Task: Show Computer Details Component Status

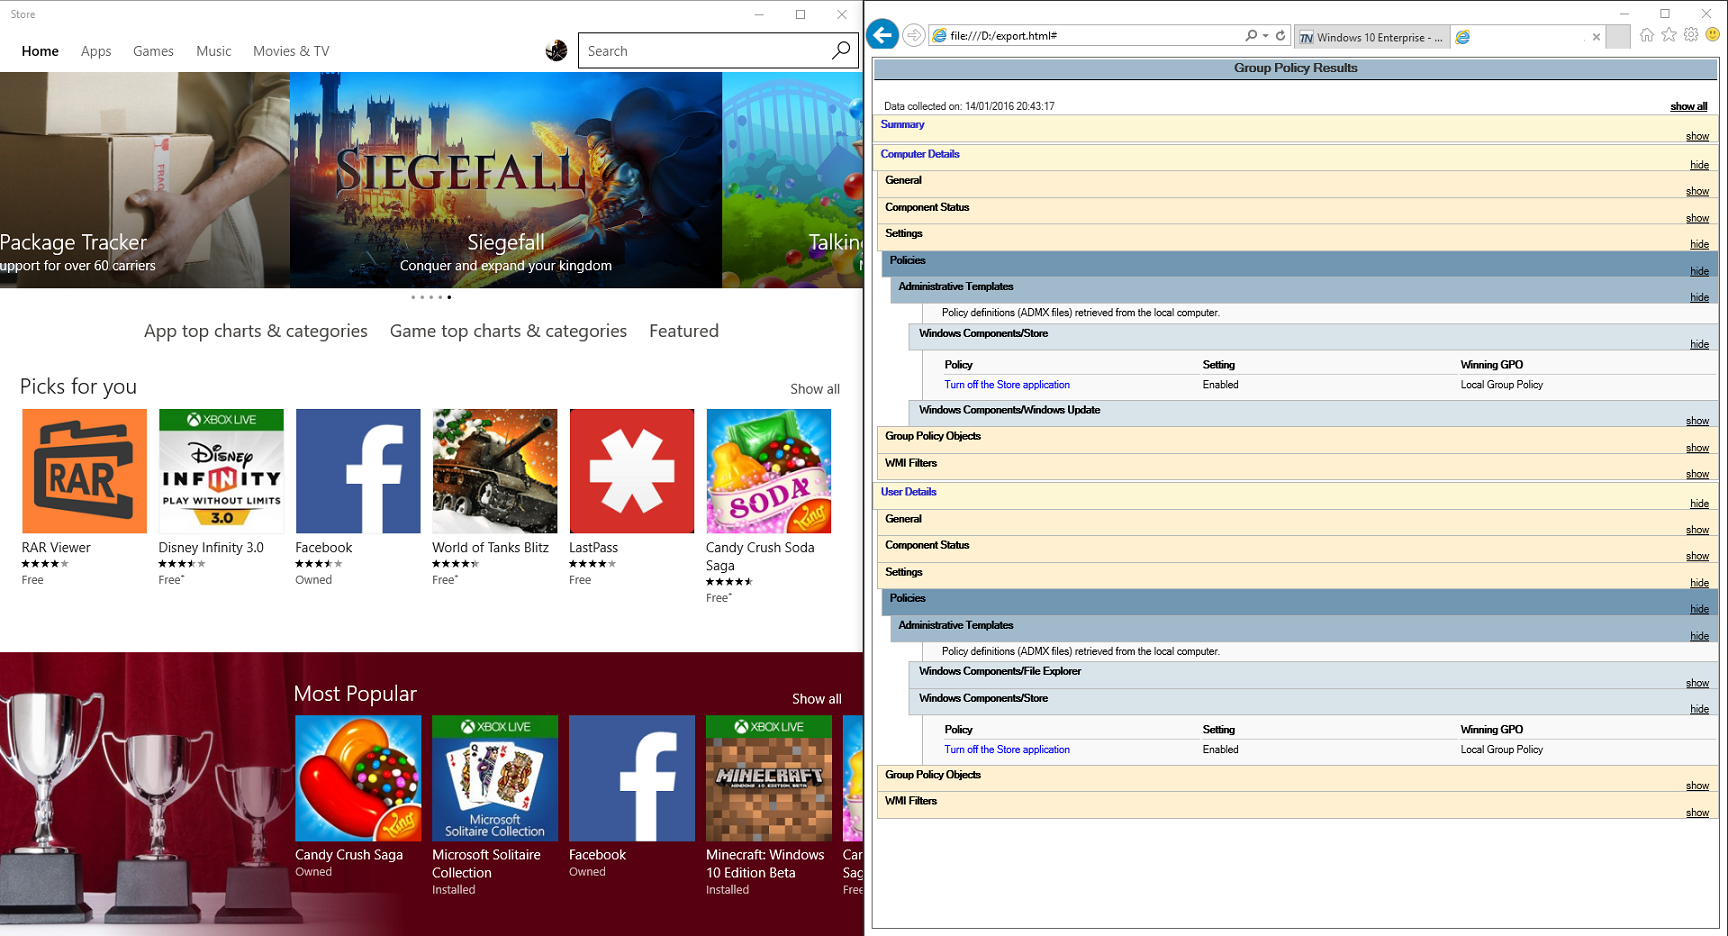Action: 1697,218
